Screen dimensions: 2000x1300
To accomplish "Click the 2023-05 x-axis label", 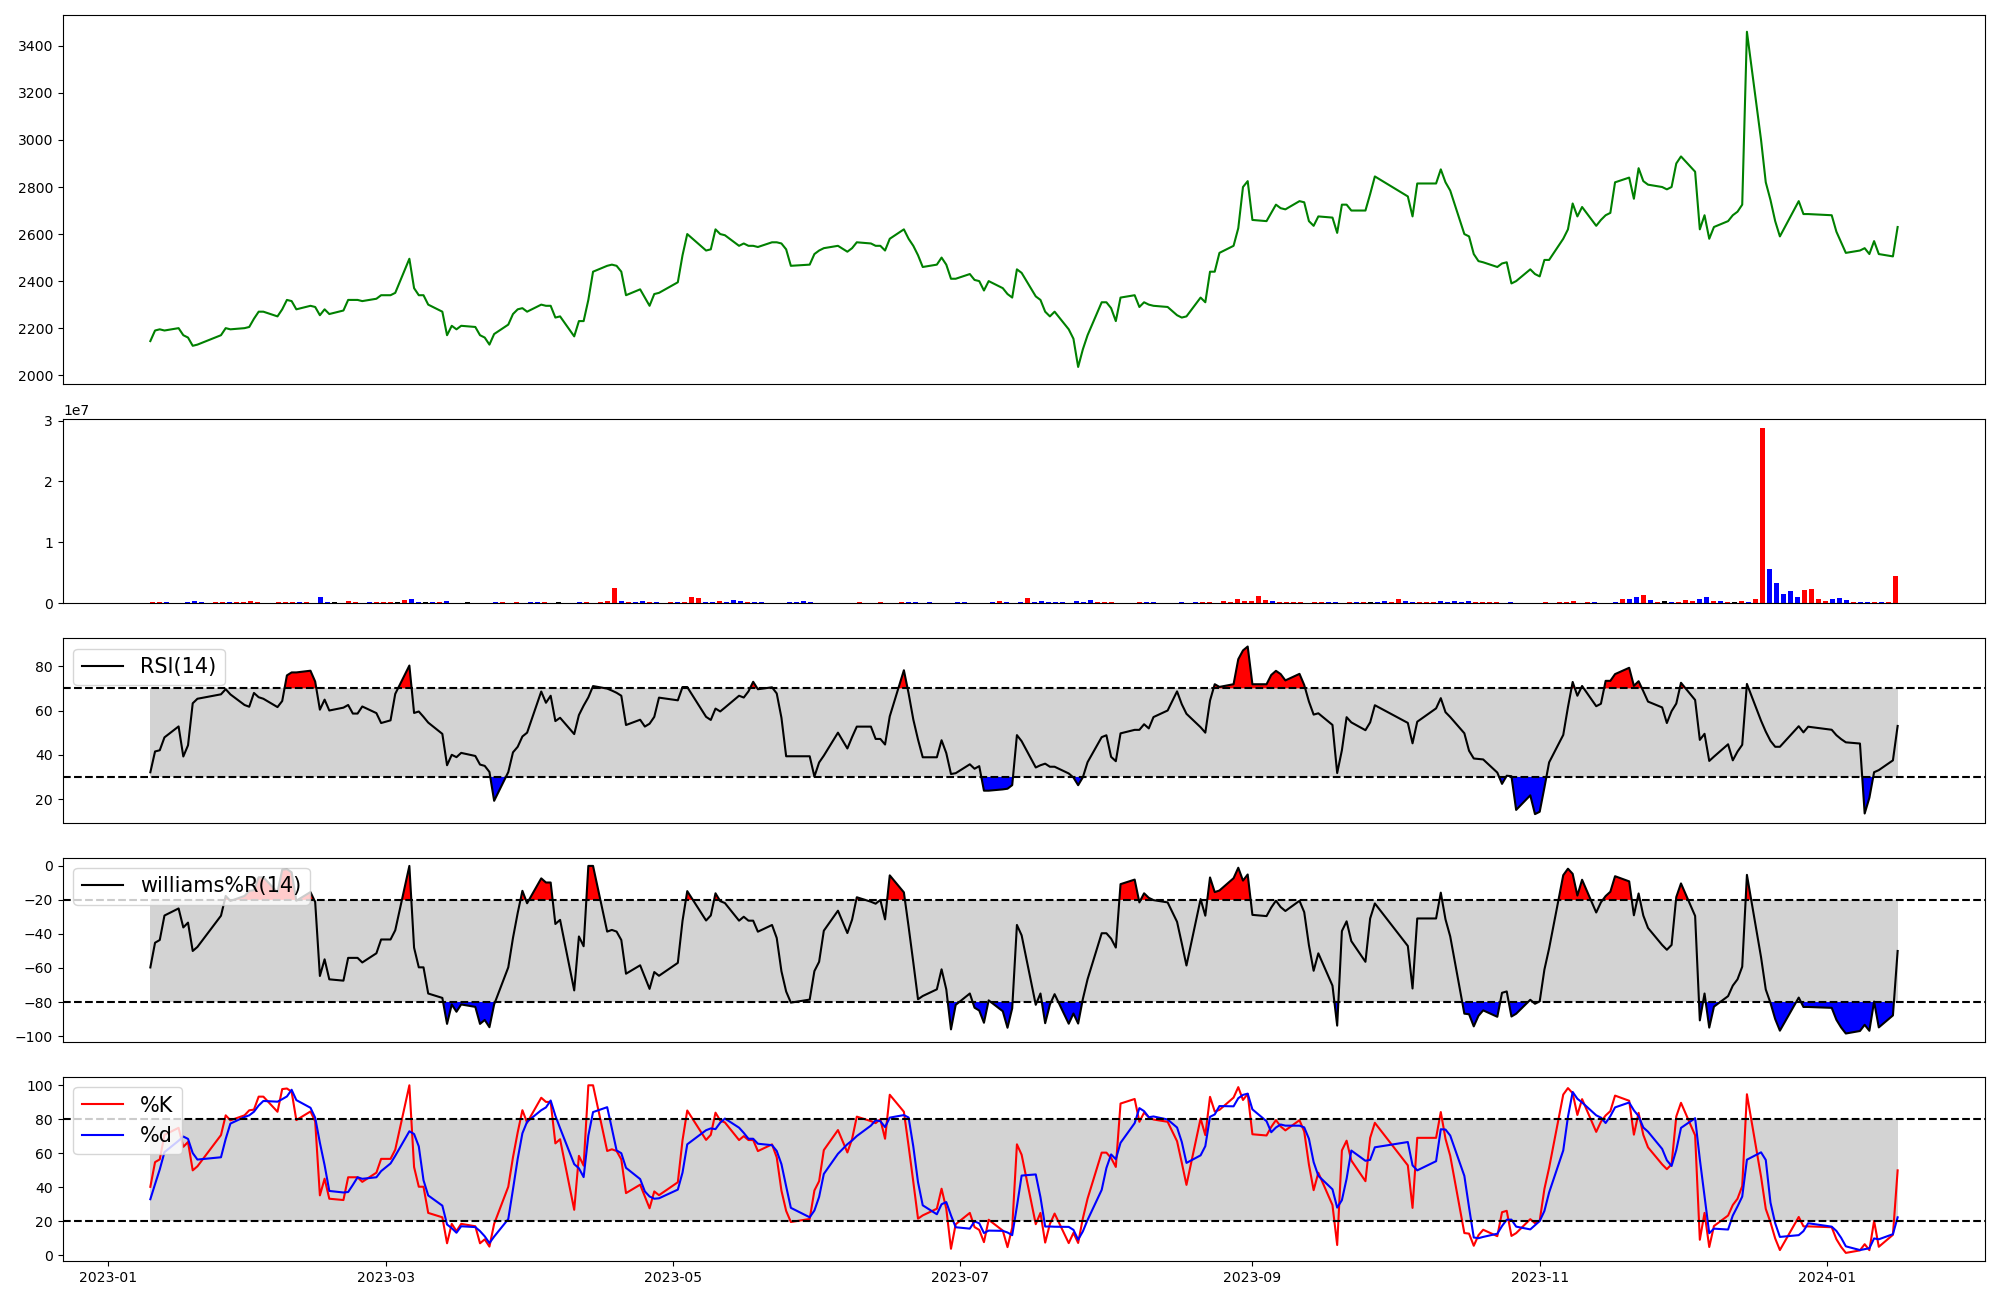I will point(673,1277).
